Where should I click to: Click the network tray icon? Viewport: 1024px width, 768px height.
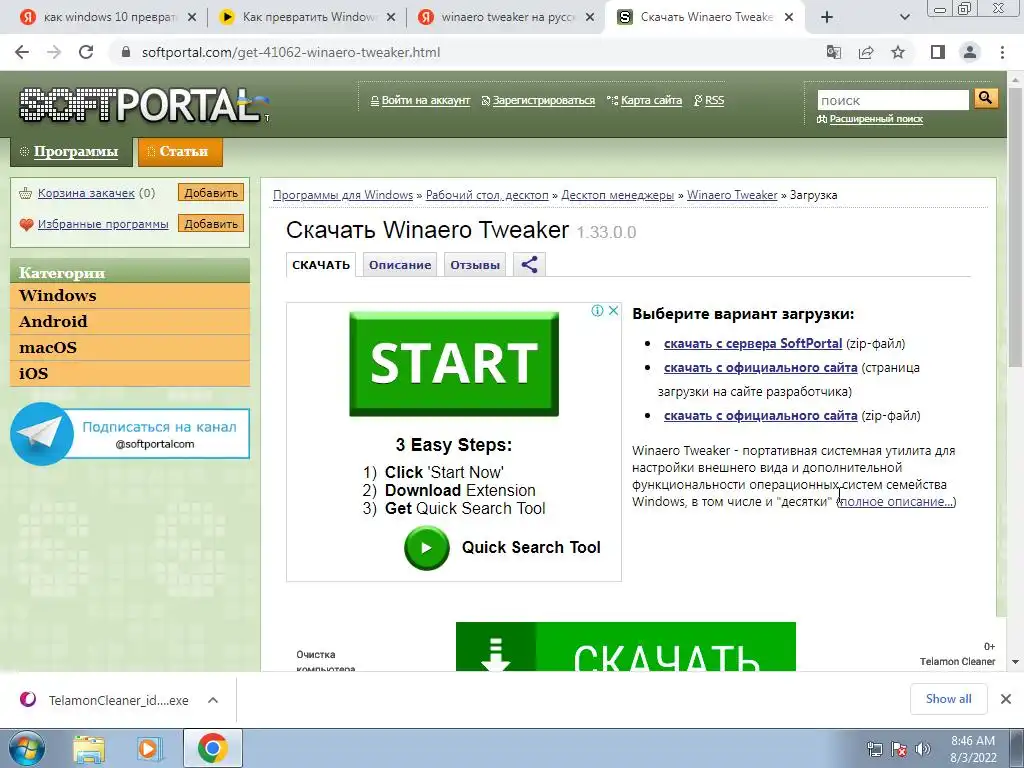(x=874, y=749)
